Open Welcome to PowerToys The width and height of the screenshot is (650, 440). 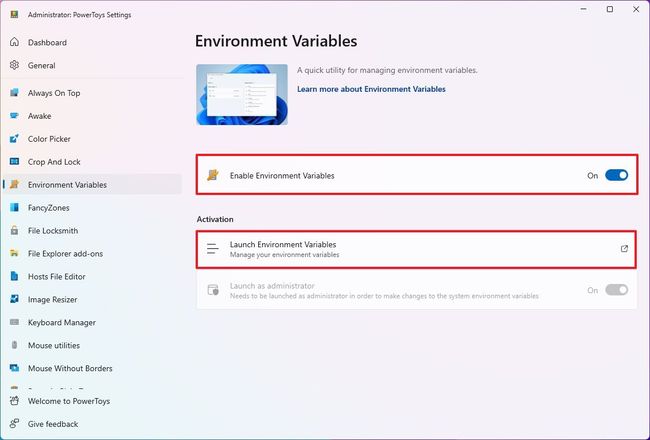pos(68,401)
